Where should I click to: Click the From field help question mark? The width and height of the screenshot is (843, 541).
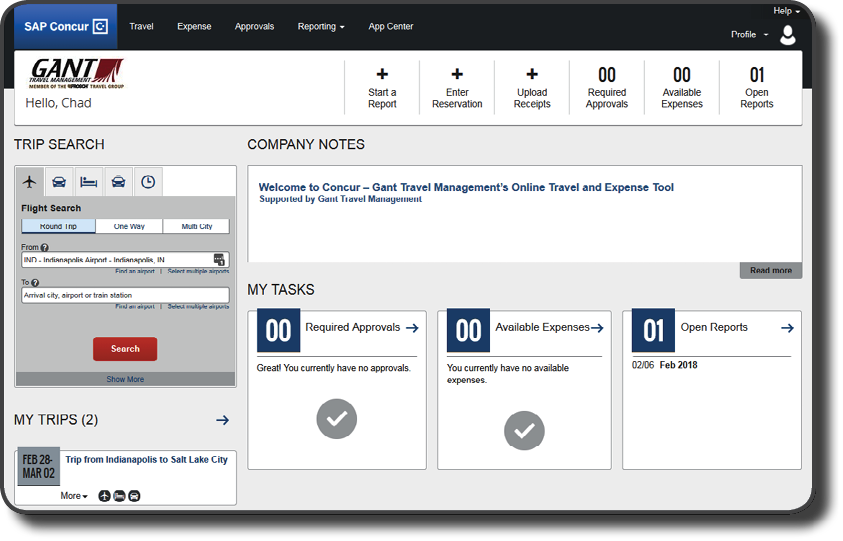pos(45,247)
